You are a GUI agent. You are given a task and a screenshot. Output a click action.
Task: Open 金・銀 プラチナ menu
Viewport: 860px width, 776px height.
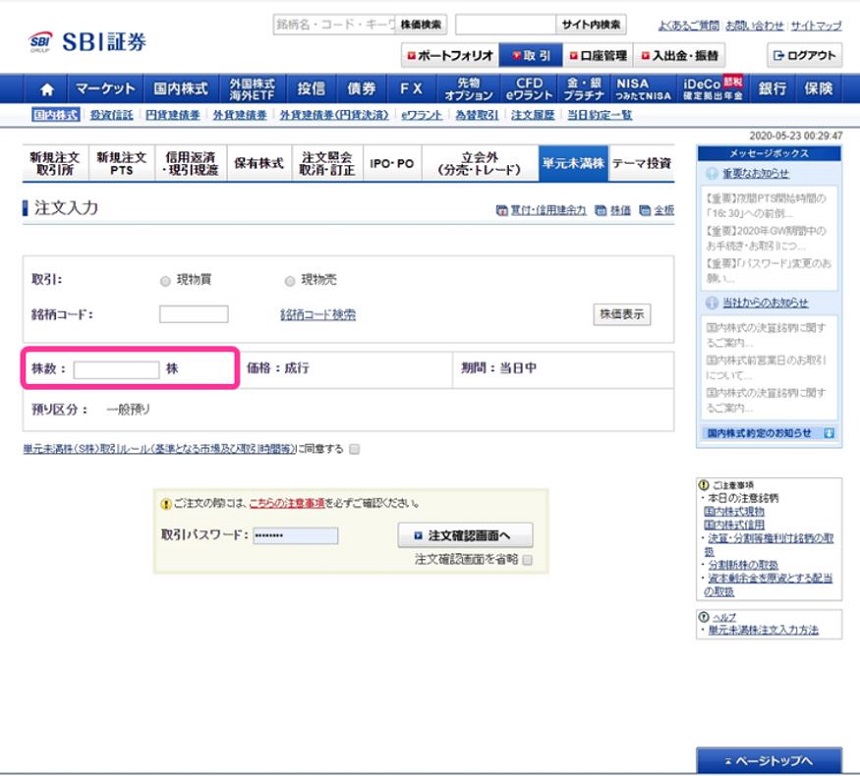point(584,89)
